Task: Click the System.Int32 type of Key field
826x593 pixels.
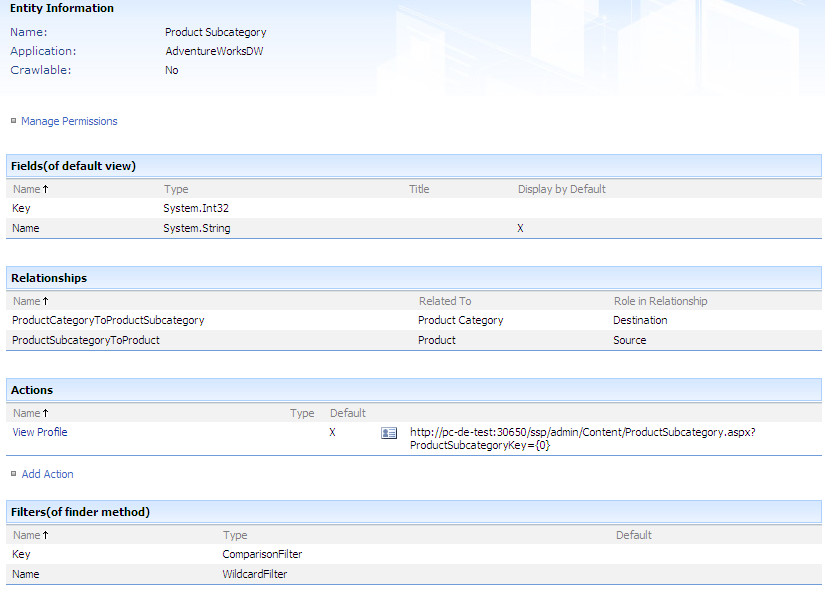Action: [197, 208]
